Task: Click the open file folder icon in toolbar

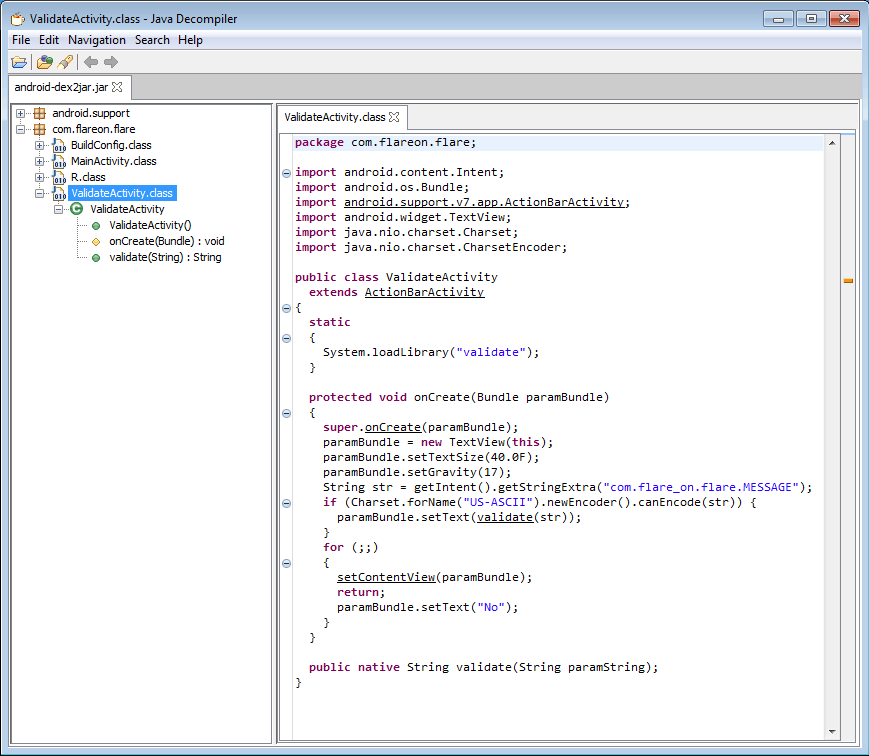Action: 19,61
